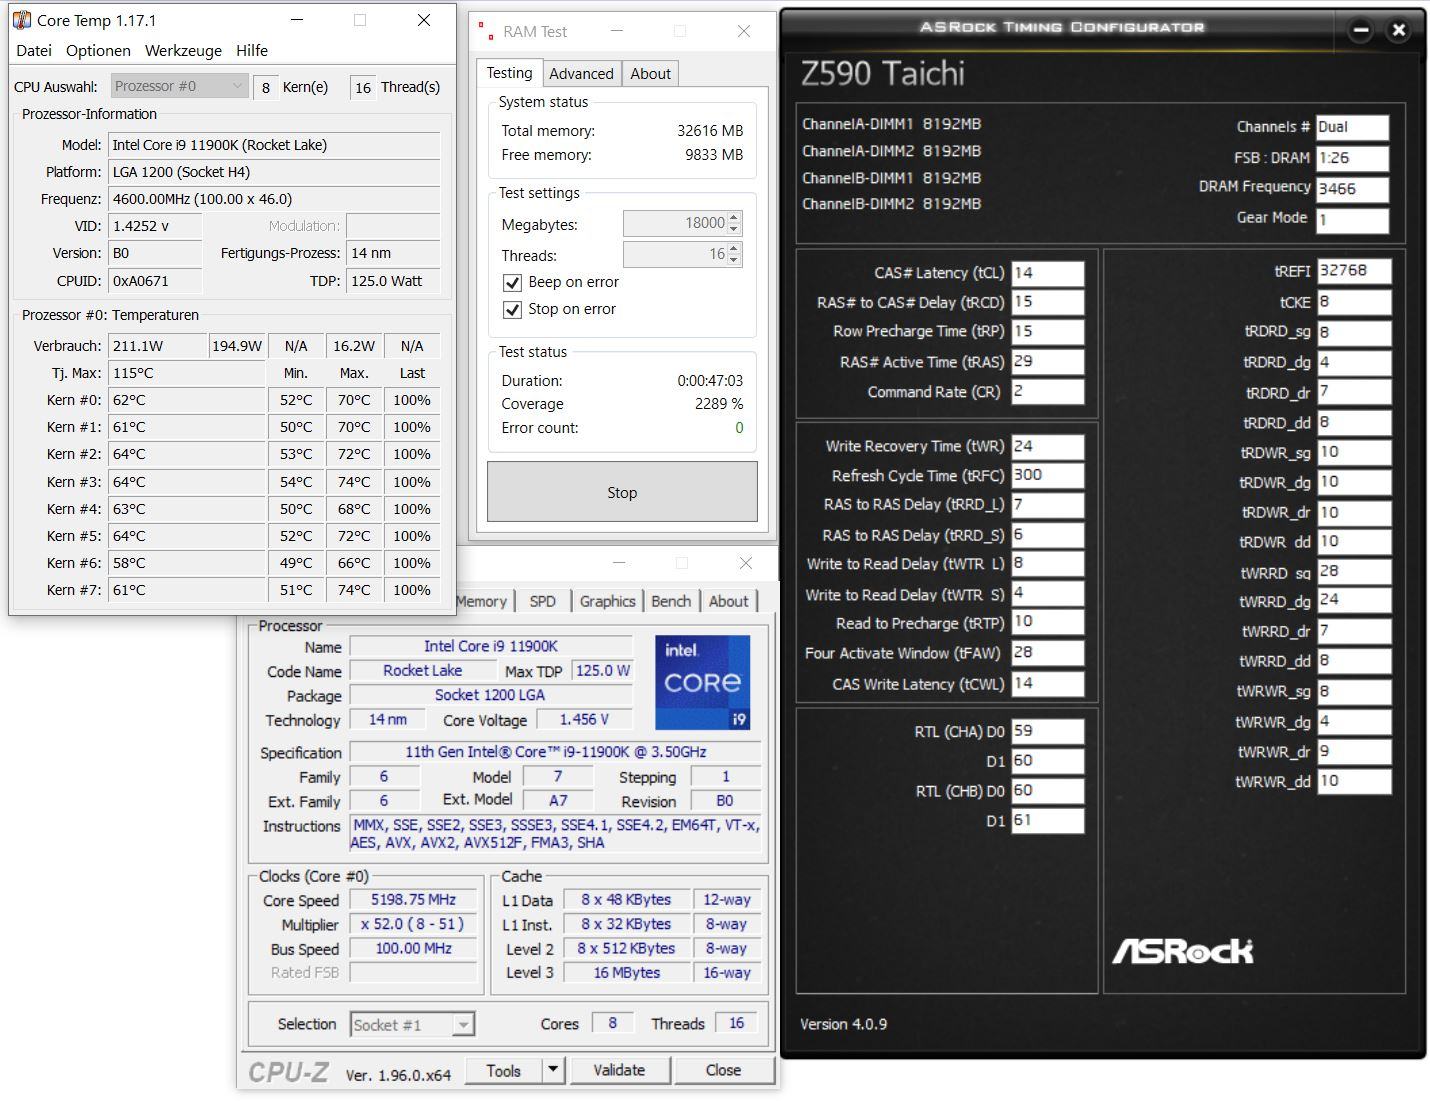This screenshot has width=1430, height=1101.
Task: Click the Four Activate Window (tFAW) field
Action: pos(1047,653)
